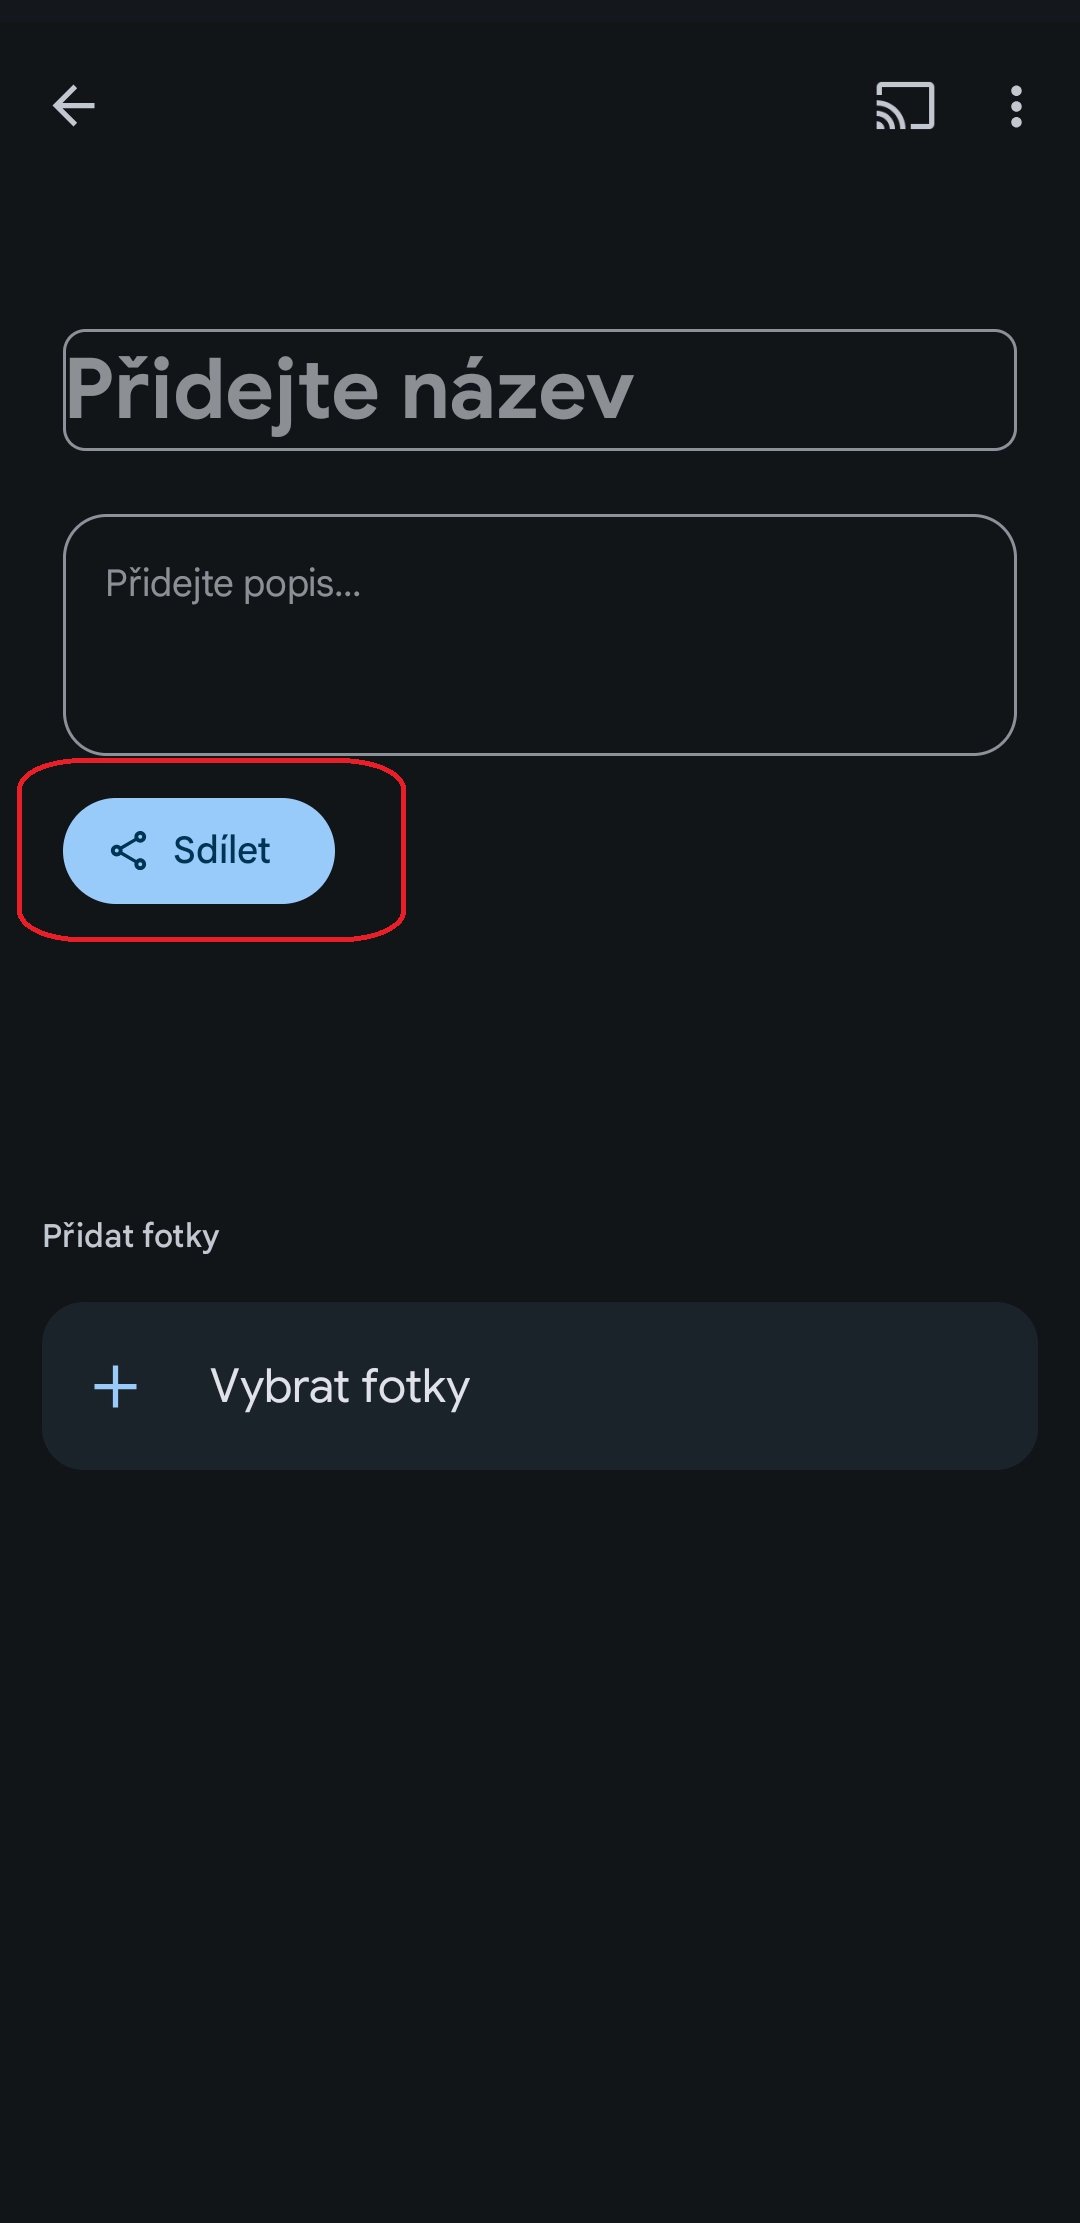Open the Cast screen icon
Image resolution: width=1080 pixels, height=2223 pixels.
point(905,106)
